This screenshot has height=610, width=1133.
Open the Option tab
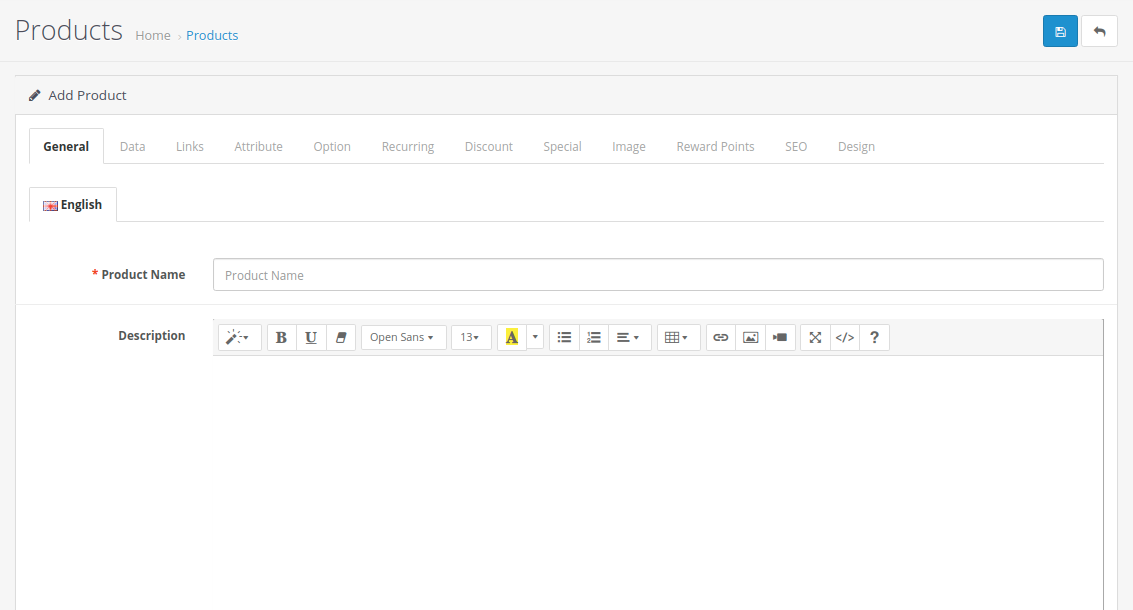point(332,147)
